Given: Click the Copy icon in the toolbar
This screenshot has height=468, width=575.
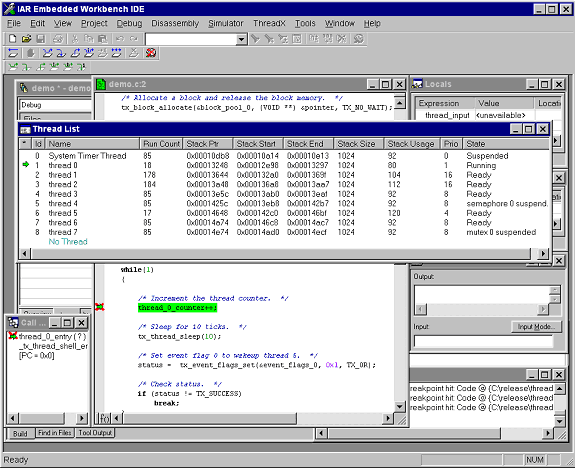Looking at the screenshot, I should click(89, 39).
